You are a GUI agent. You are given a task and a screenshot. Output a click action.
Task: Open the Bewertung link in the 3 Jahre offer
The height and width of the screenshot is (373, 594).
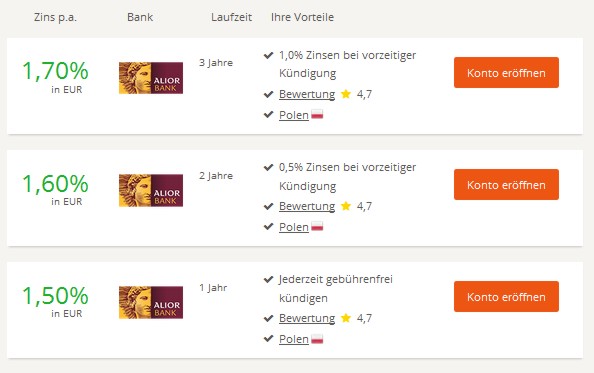tap(307, 94)
